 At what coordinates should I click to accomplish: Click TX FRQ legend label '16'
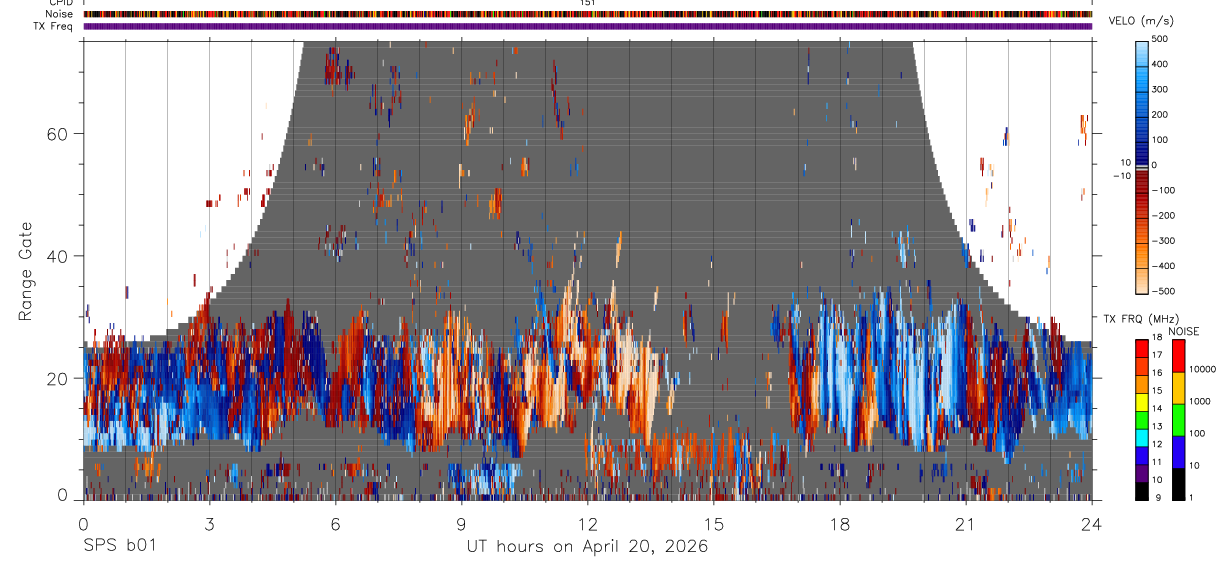(x=1158, y=373)
